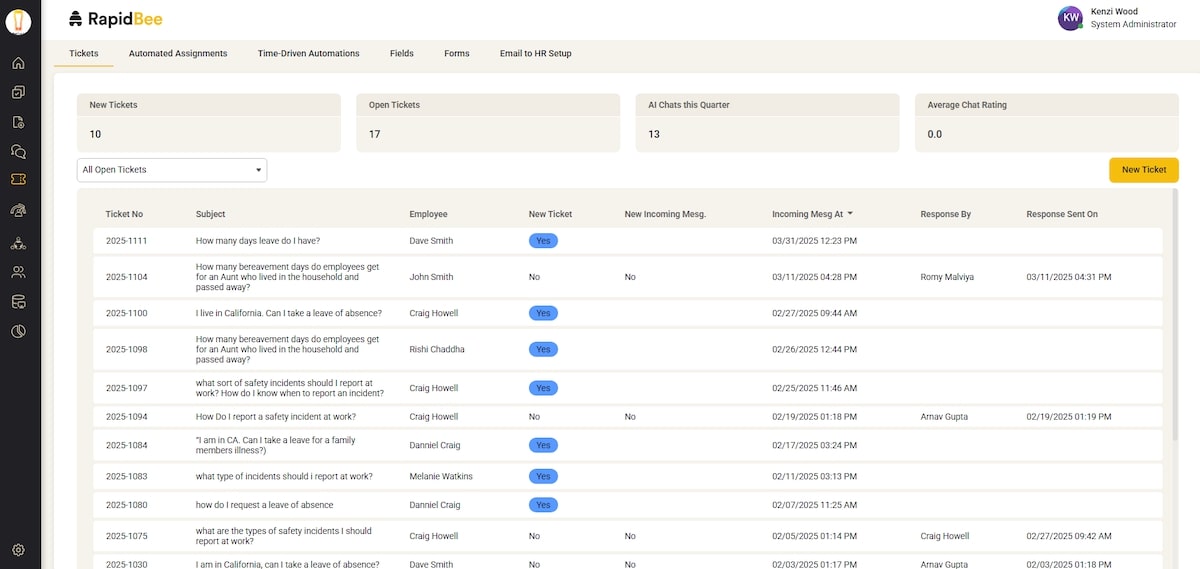The image size is (1200, 569).
Task: Click the Yes badge in ticket 2025-1111 row
Action: (543, 241)
